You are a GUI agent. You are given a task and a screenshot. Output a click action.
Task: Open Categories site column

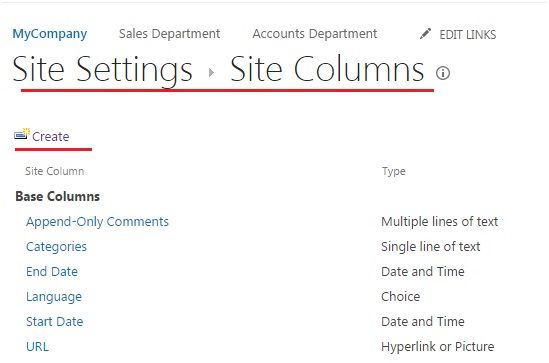click(56, 247)
